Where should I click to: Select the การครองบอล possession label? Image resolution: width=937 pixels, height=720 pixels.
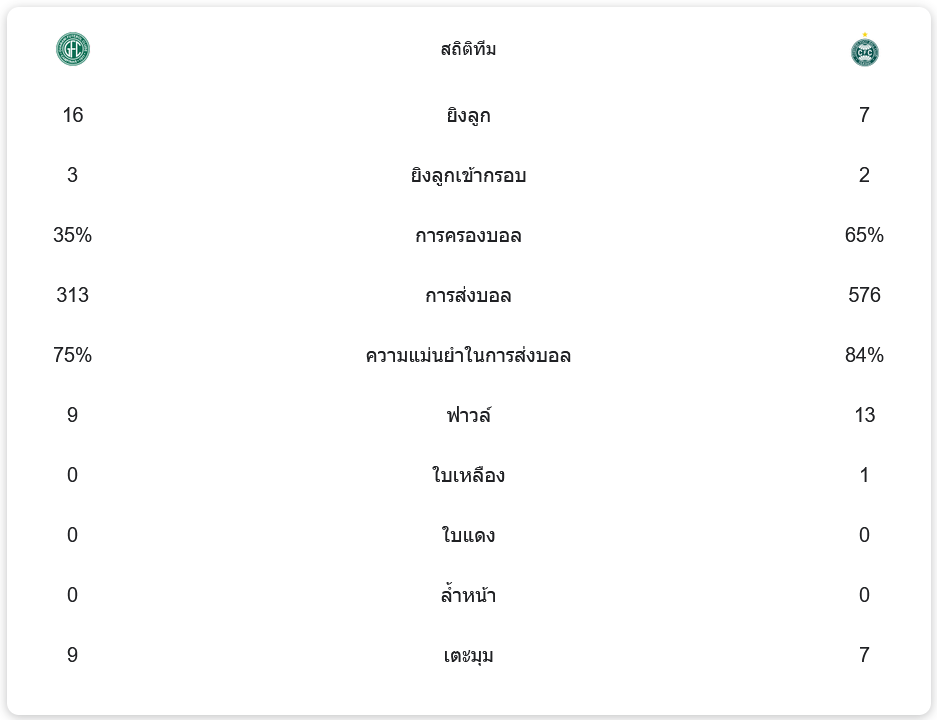pos(468,236)
